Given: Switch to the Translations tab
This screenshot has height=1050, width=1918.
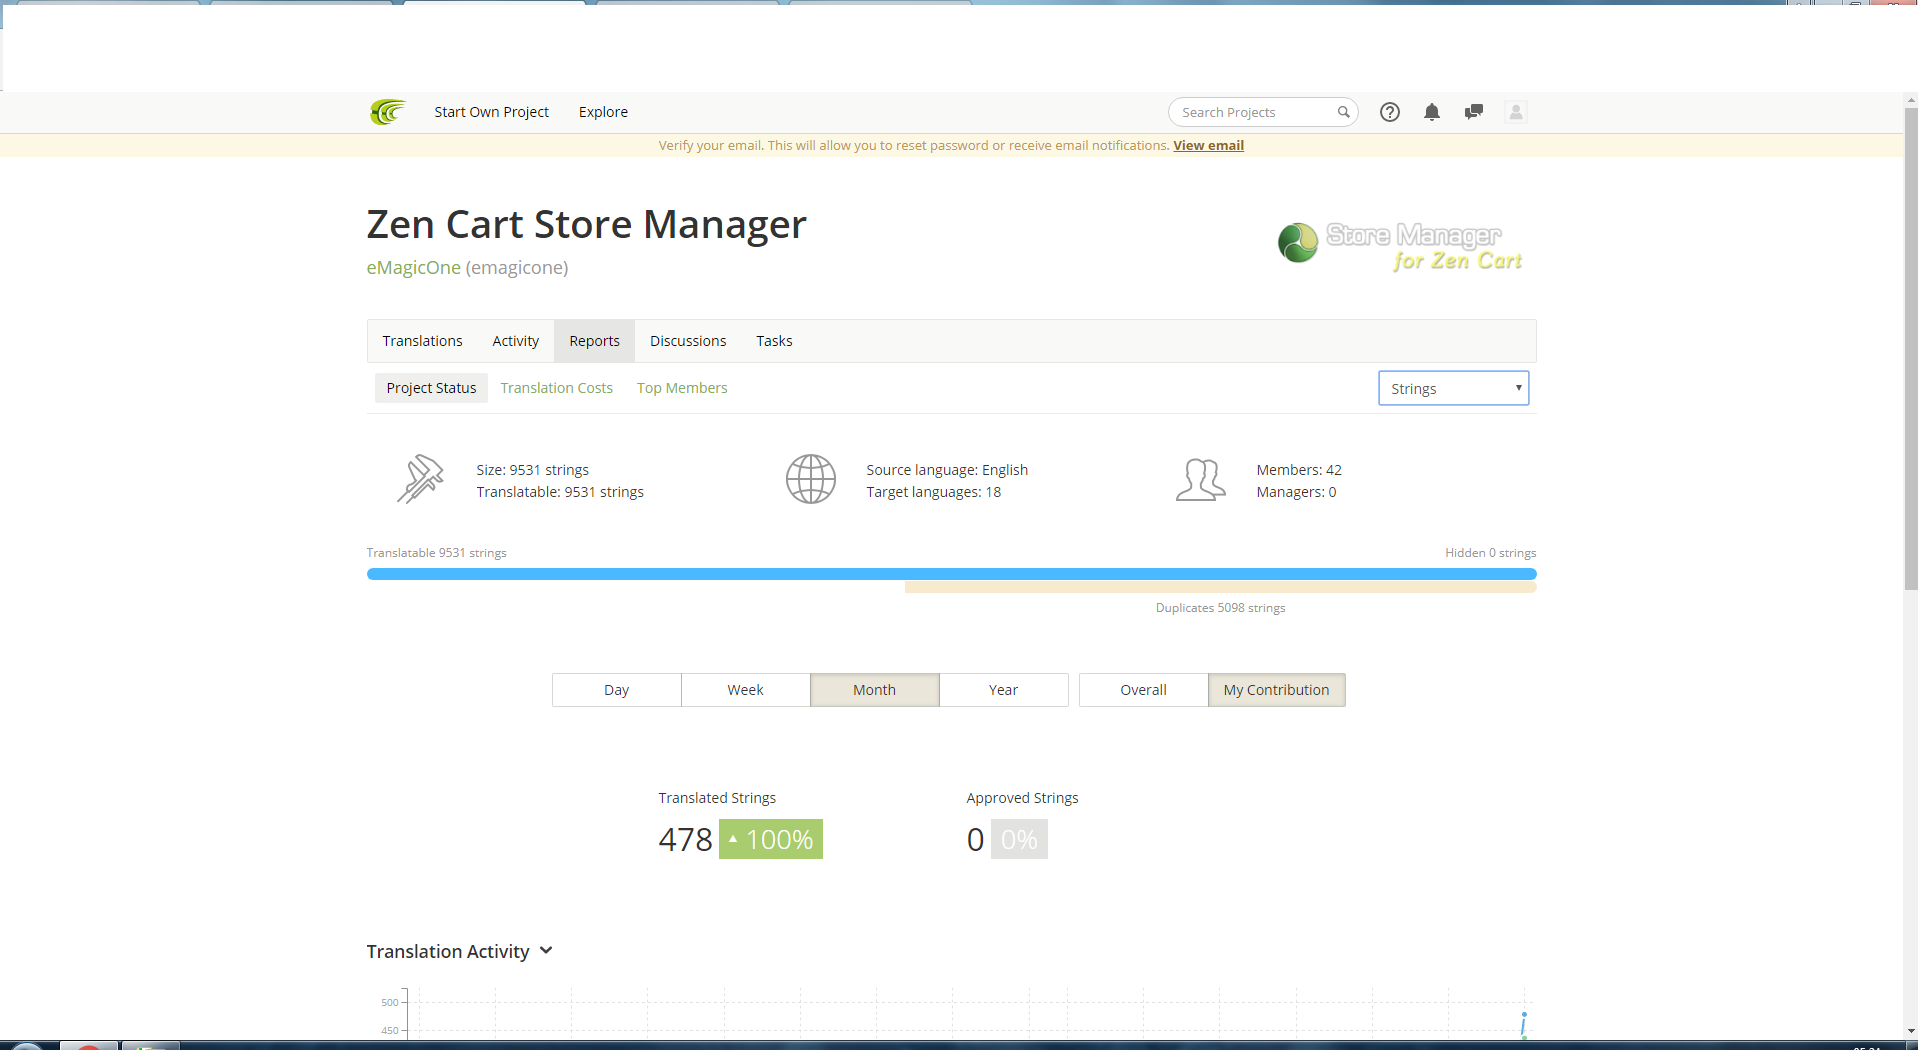Looking at the screenshot, I should [422, 341].
